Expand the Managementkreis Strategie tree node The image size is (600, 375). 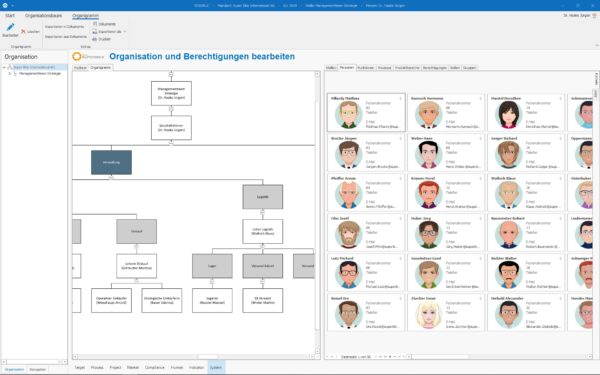click(x=10, y=73)
